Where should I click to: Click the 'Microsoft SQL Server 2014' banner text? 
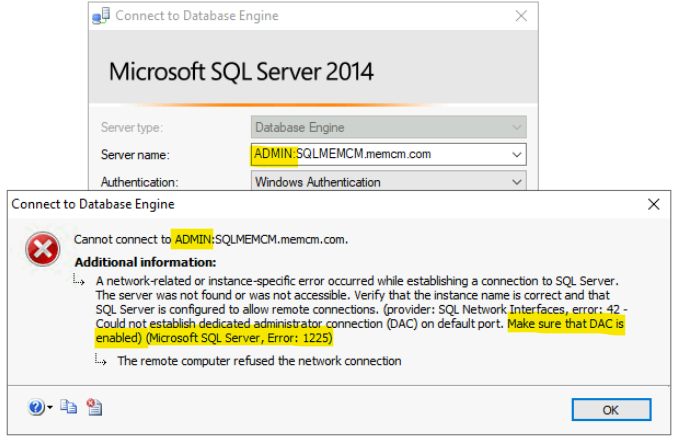241,71
